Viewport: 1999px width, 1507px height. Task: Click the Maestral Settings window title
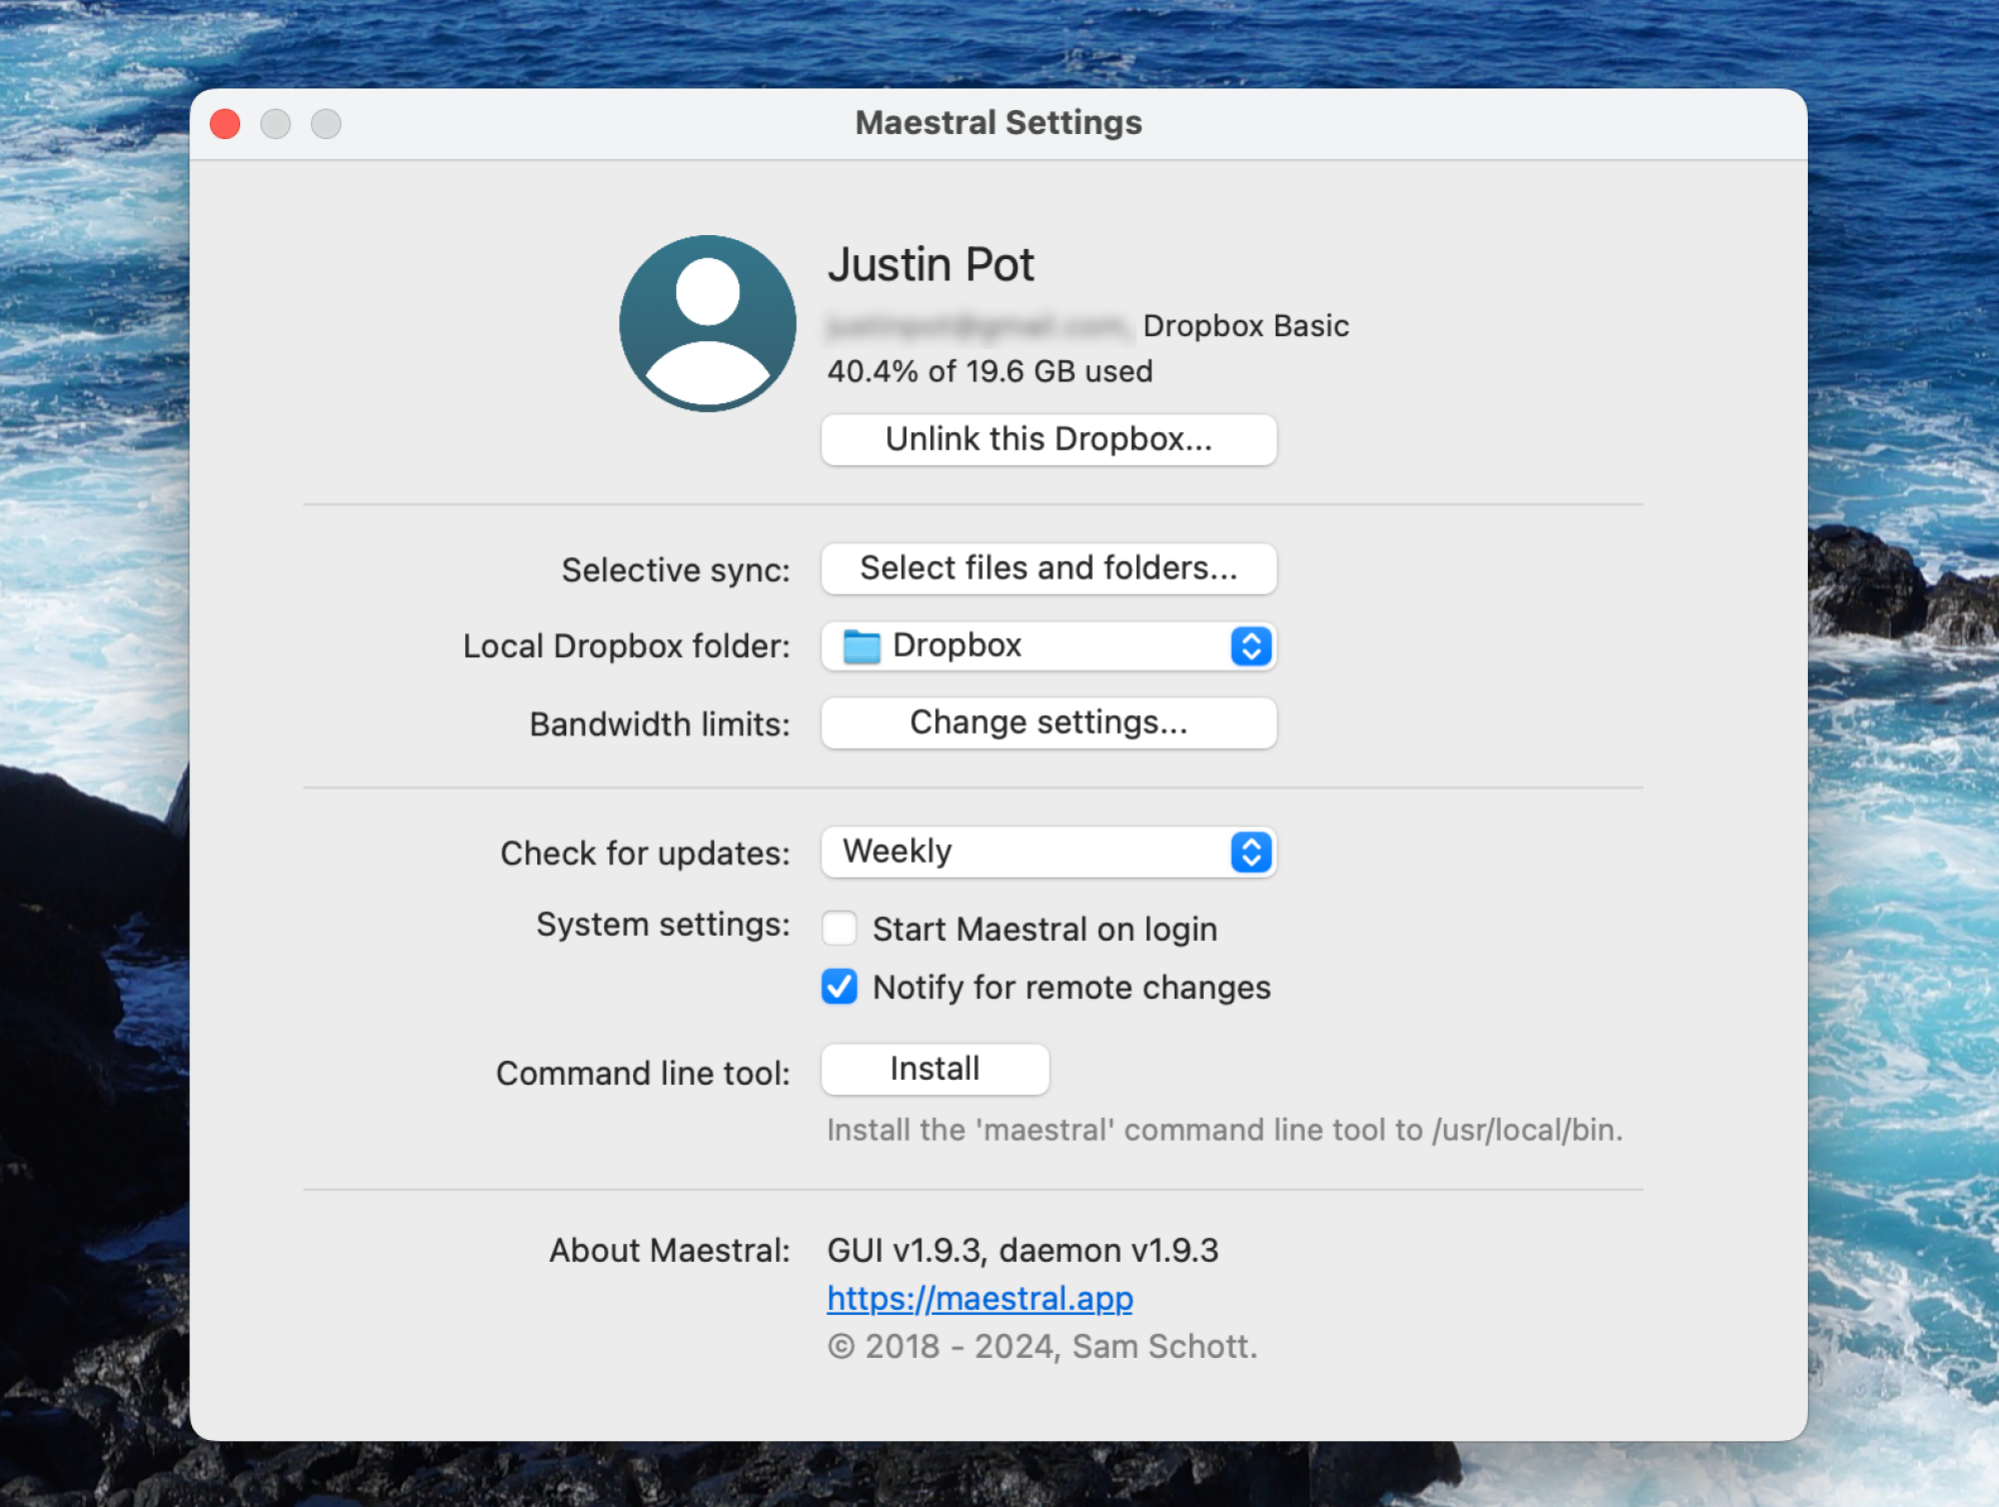tap(998, 122)
